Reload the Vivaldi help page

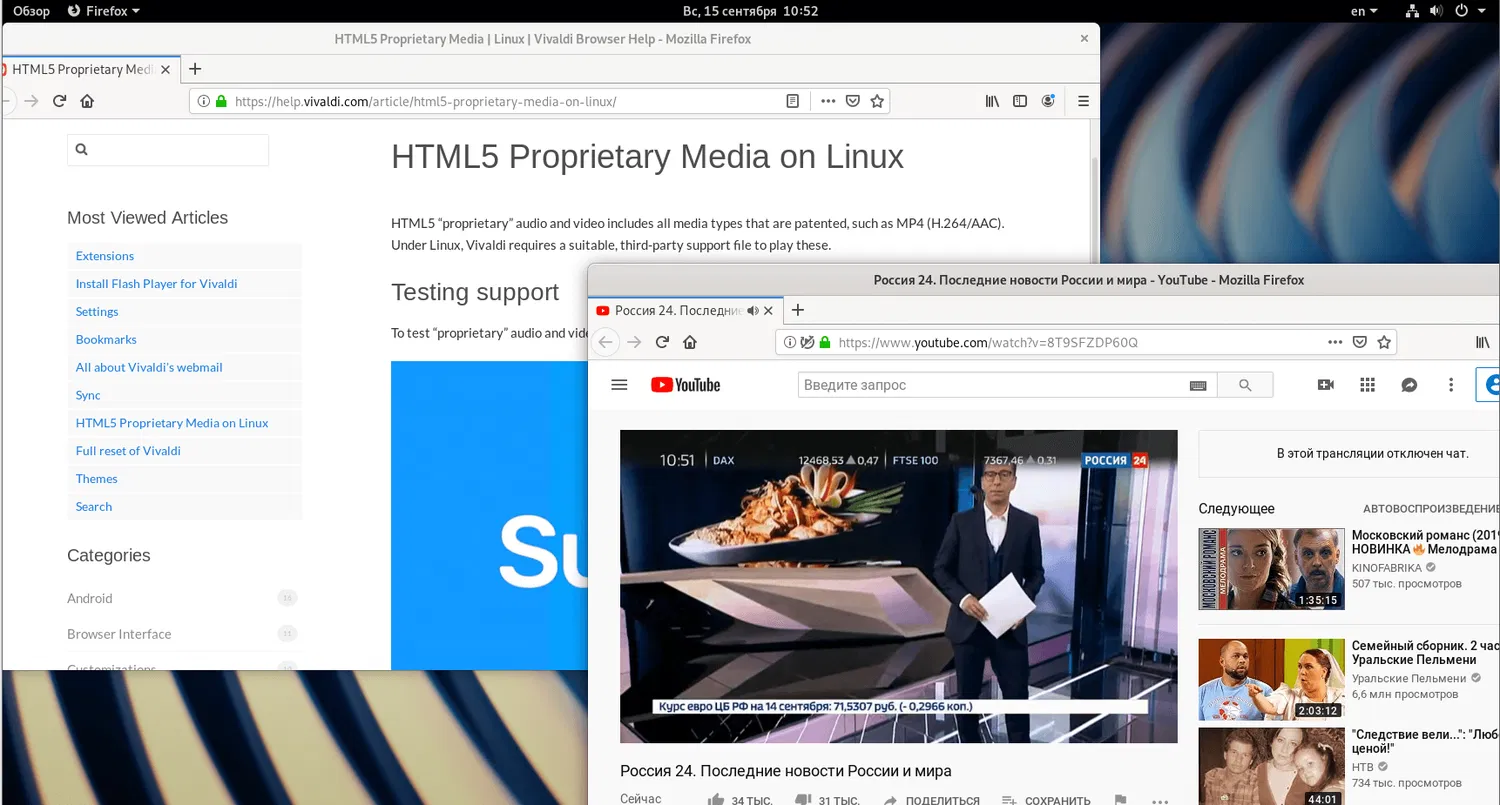(x=59, y=101)
